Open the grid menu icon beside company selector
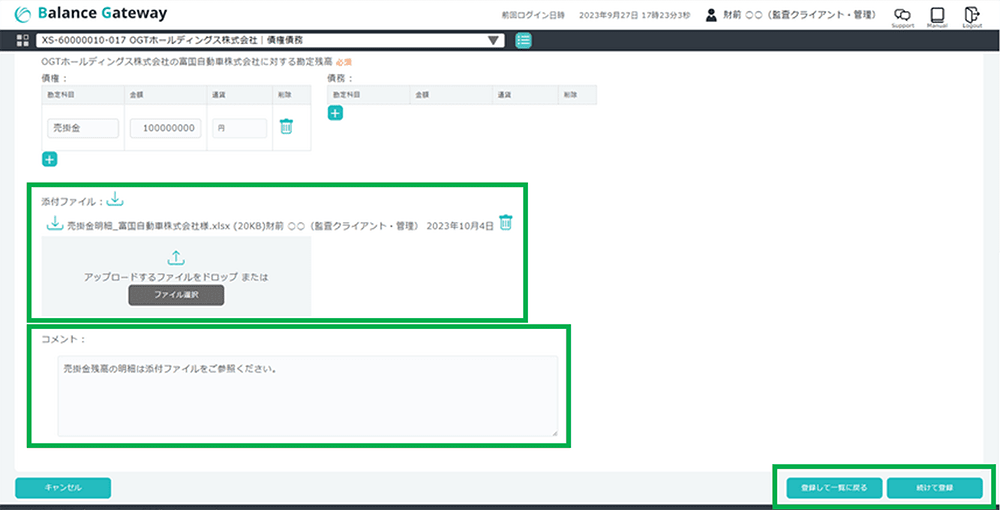Image resolution: width=1000 pixels, height=510 pixels. pos(23,40)
